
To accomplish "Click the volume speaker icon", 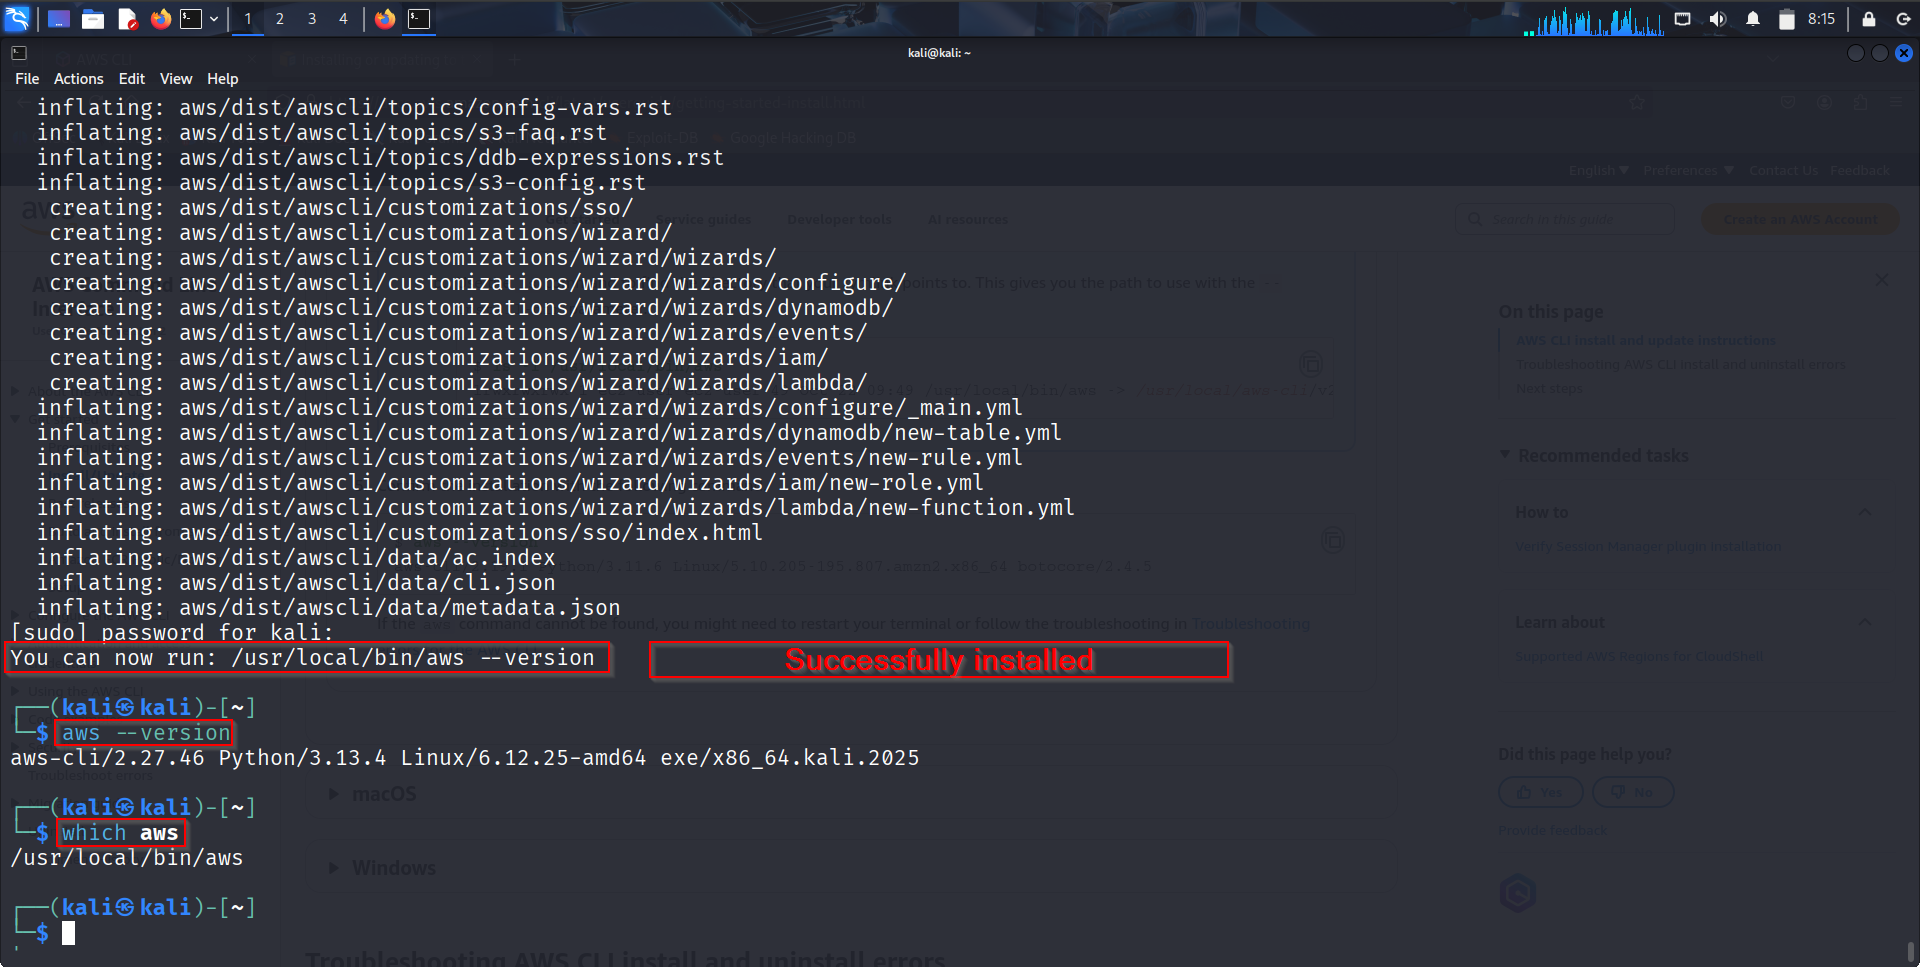I will click(x=1717, y=19).
